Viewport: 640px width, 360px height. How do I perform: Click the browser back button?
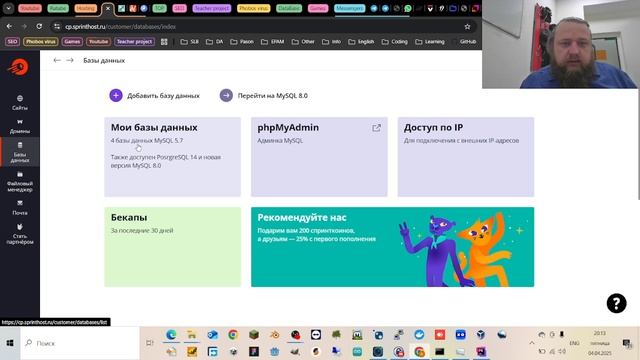(9, 27)
